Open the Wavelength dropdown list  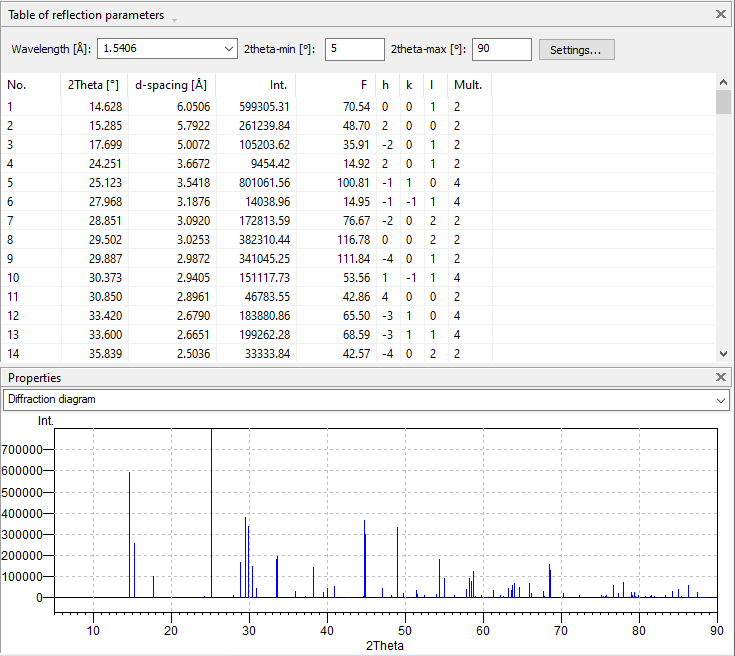[227, 50]
